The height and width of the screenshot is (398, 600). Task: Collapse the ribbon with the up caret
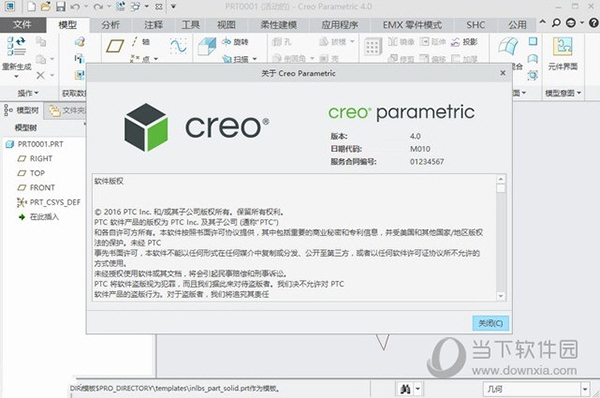(543, 22)
